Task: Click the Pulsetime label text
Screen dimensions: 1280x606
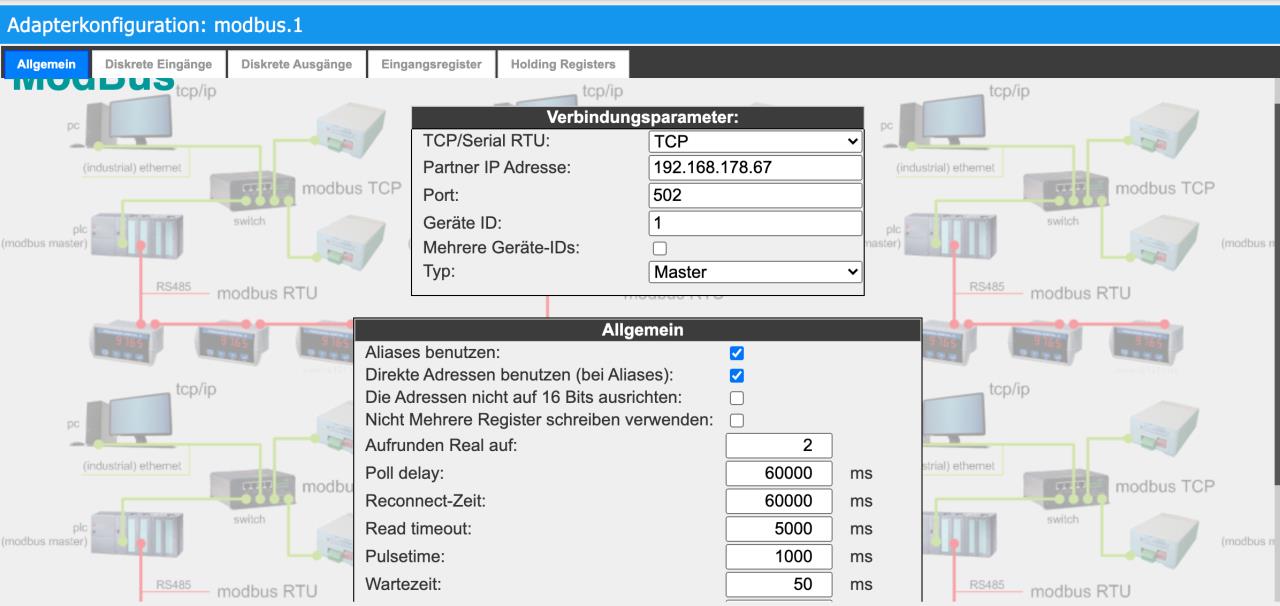Action: pyautogui.click(x=404, y=557)
